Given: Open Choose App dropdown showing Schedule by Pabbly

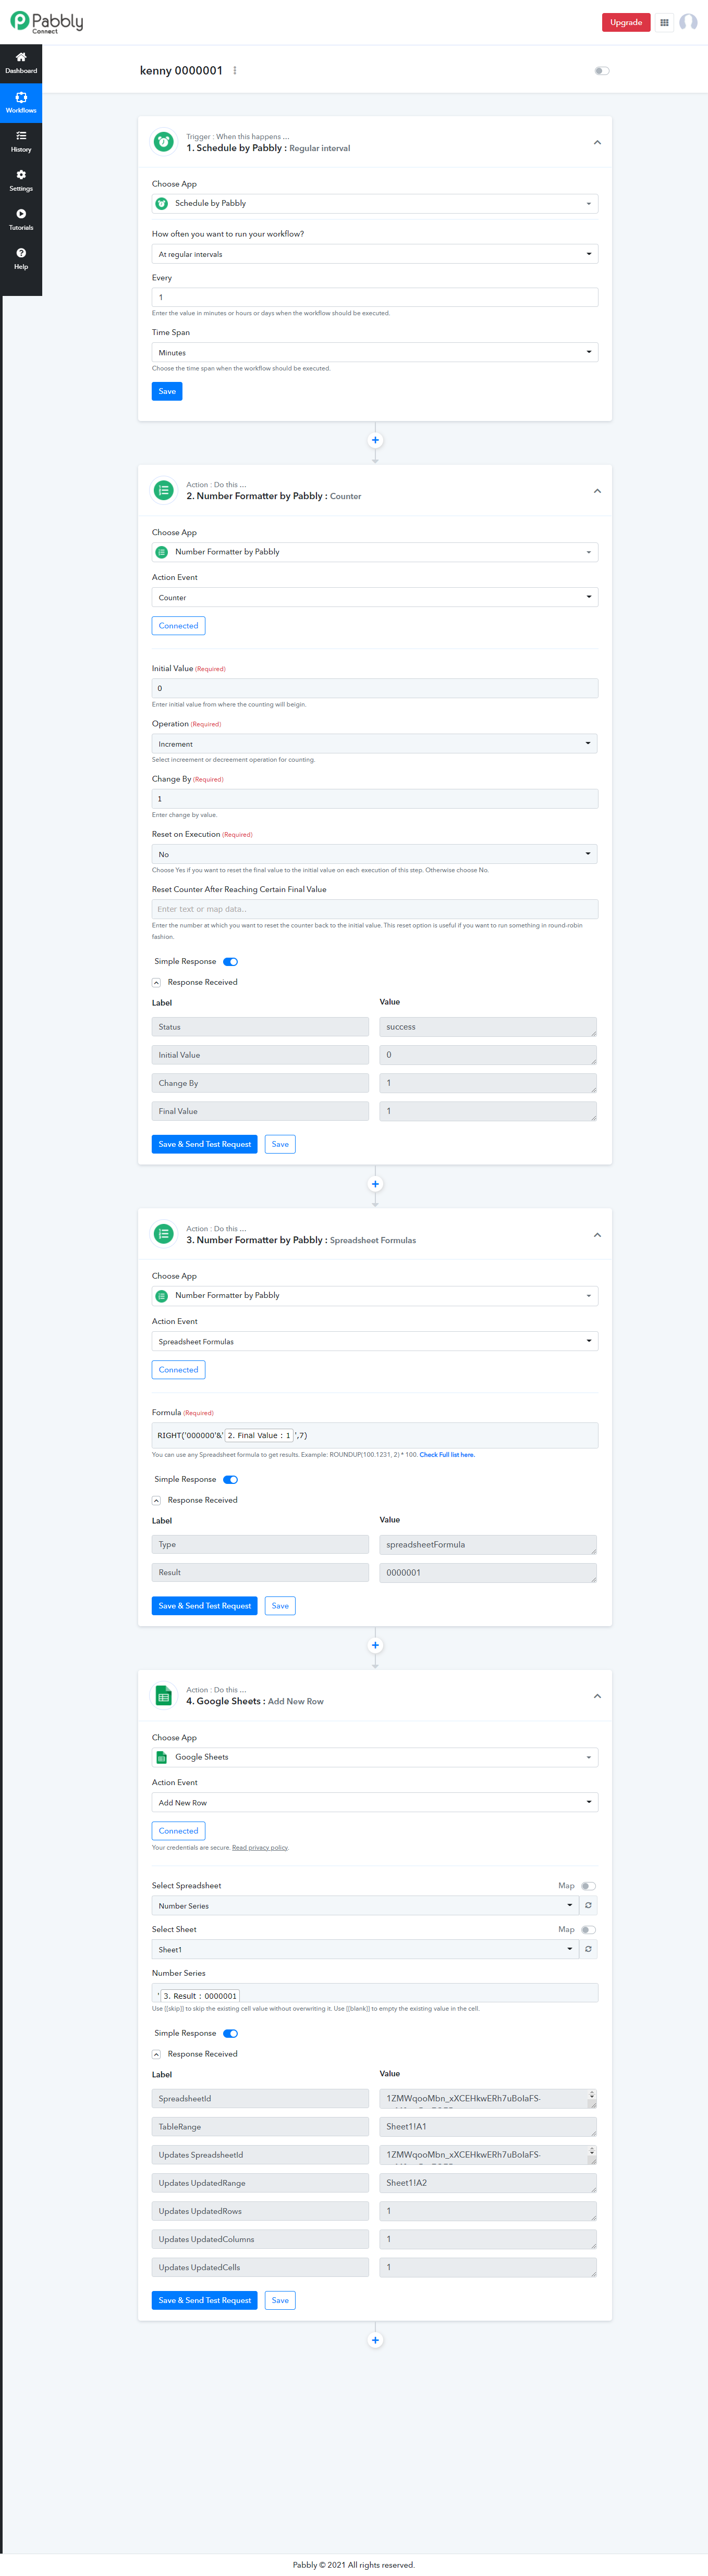Looking at the screenshot, I should click(x=375, y=203).
